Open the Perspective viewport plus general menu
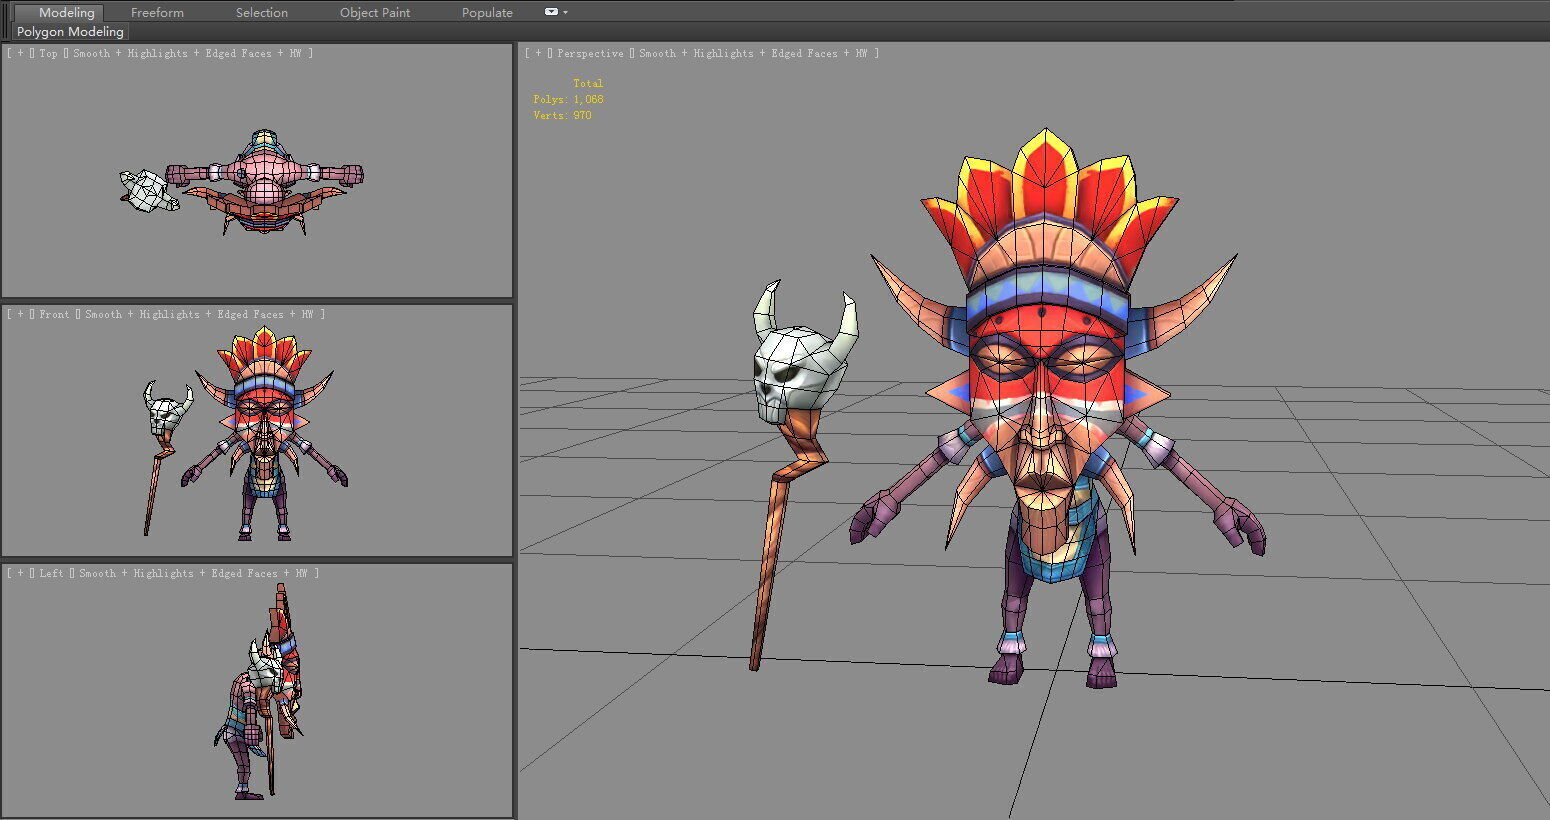The image size is (1550, 820). click(x=538, y=54)
